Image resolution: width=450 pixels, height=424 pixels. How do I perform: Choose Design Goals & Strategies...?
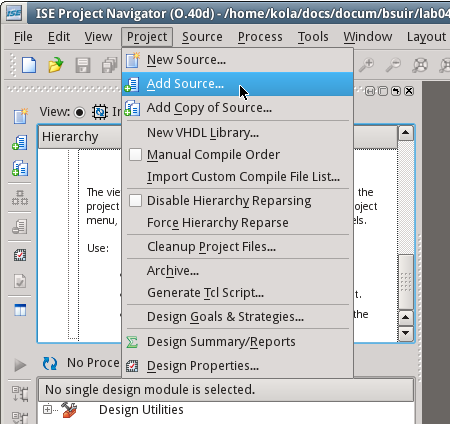coord(237,317)
